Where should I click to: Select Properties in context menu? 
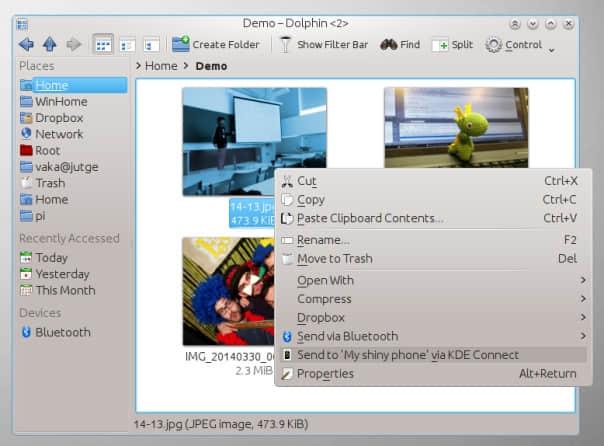pos(325,374)
